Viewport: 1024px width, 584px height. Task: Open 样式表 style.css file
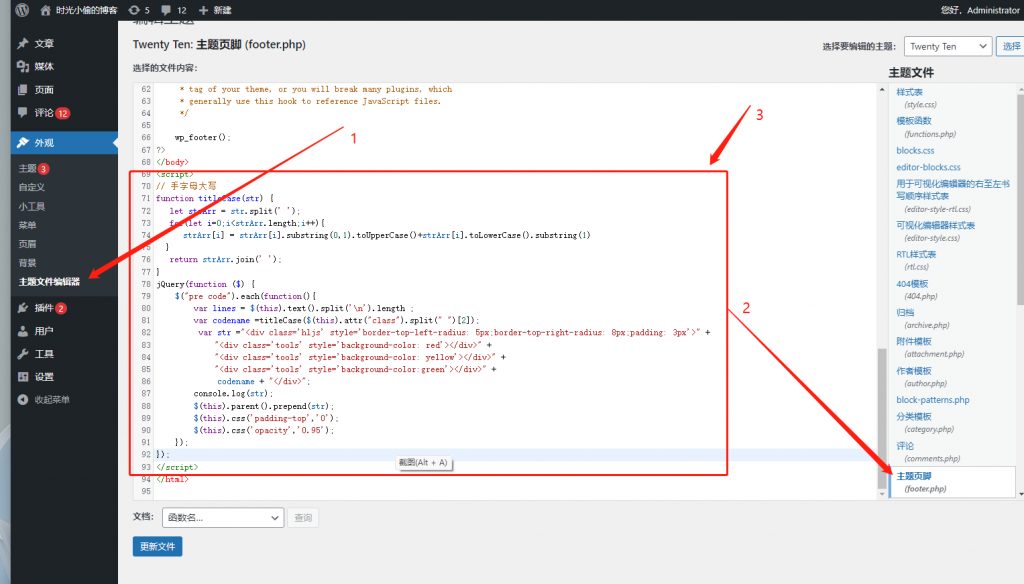coord(909,92)
